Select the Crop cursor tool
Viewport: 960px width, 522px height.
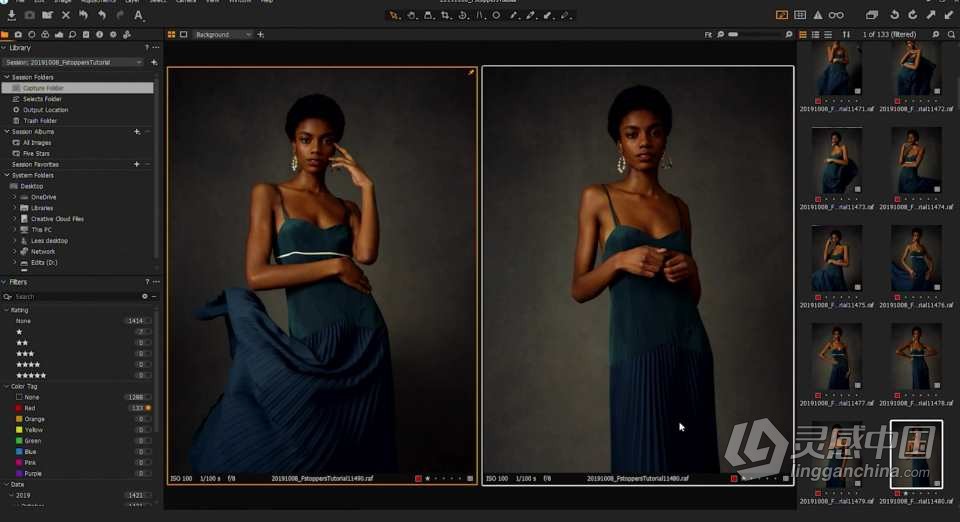[446, 15]
